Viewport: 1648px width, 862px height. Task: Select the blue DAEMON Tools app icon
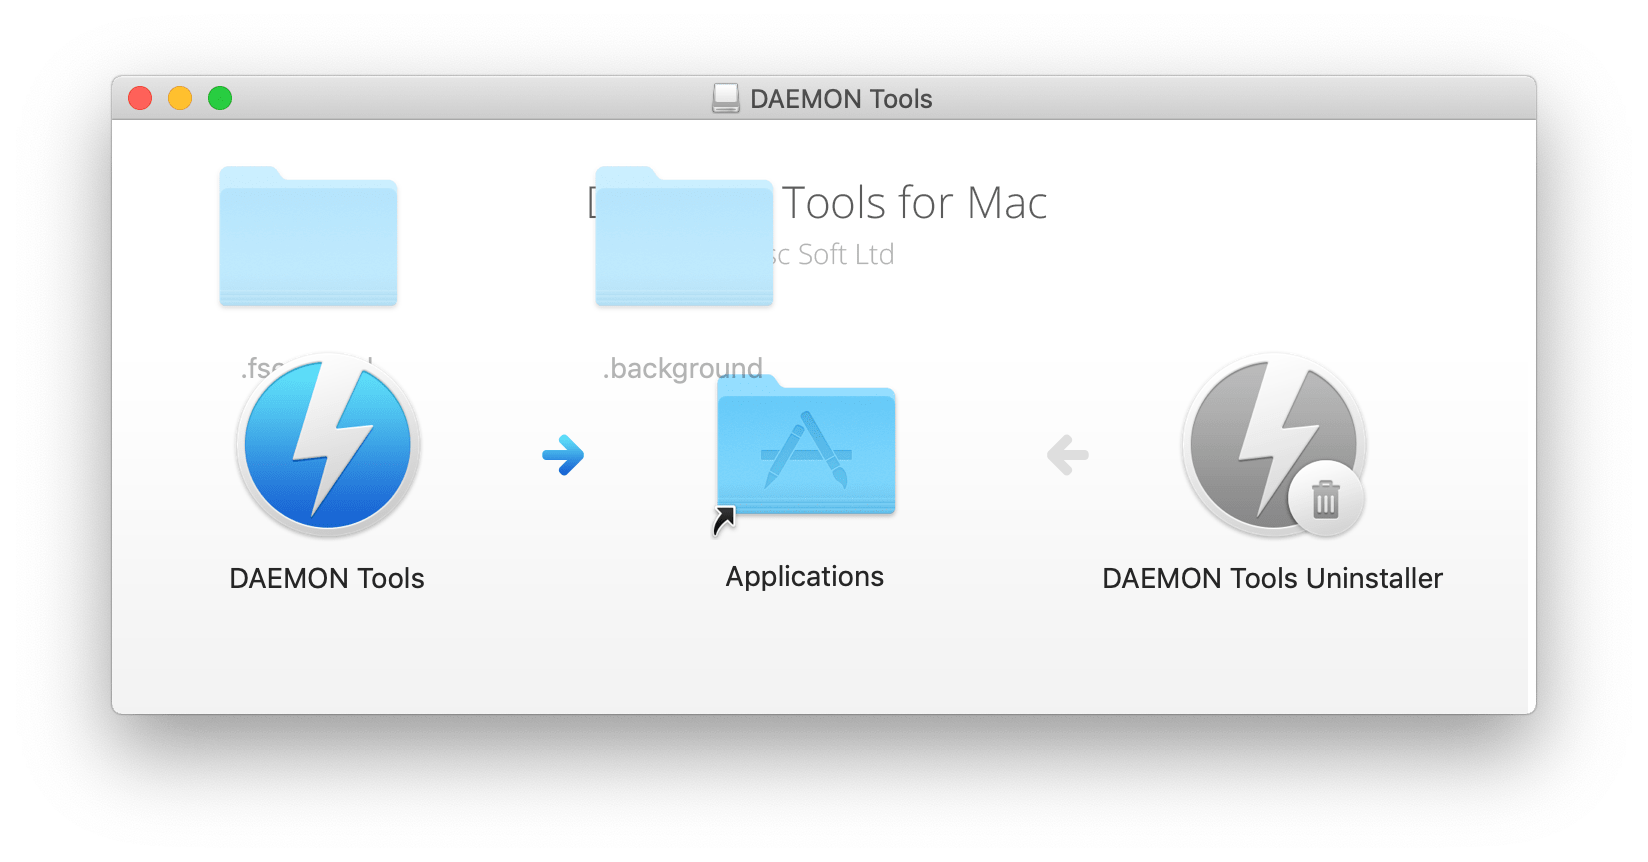pos(328,444)
